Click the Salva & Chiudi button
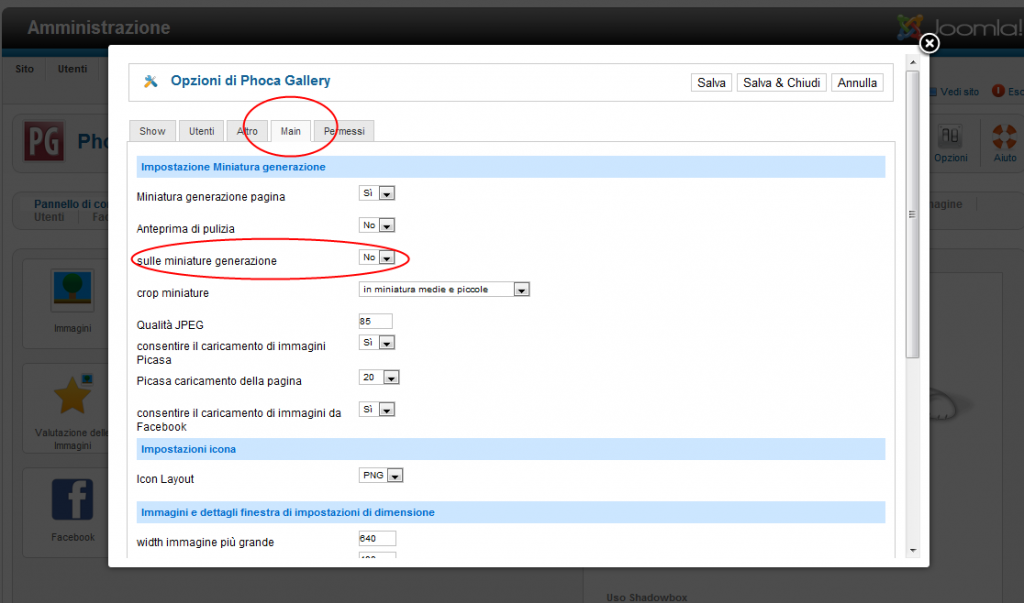The width and height of the screenshot is (1024, 603). [782, 83]
